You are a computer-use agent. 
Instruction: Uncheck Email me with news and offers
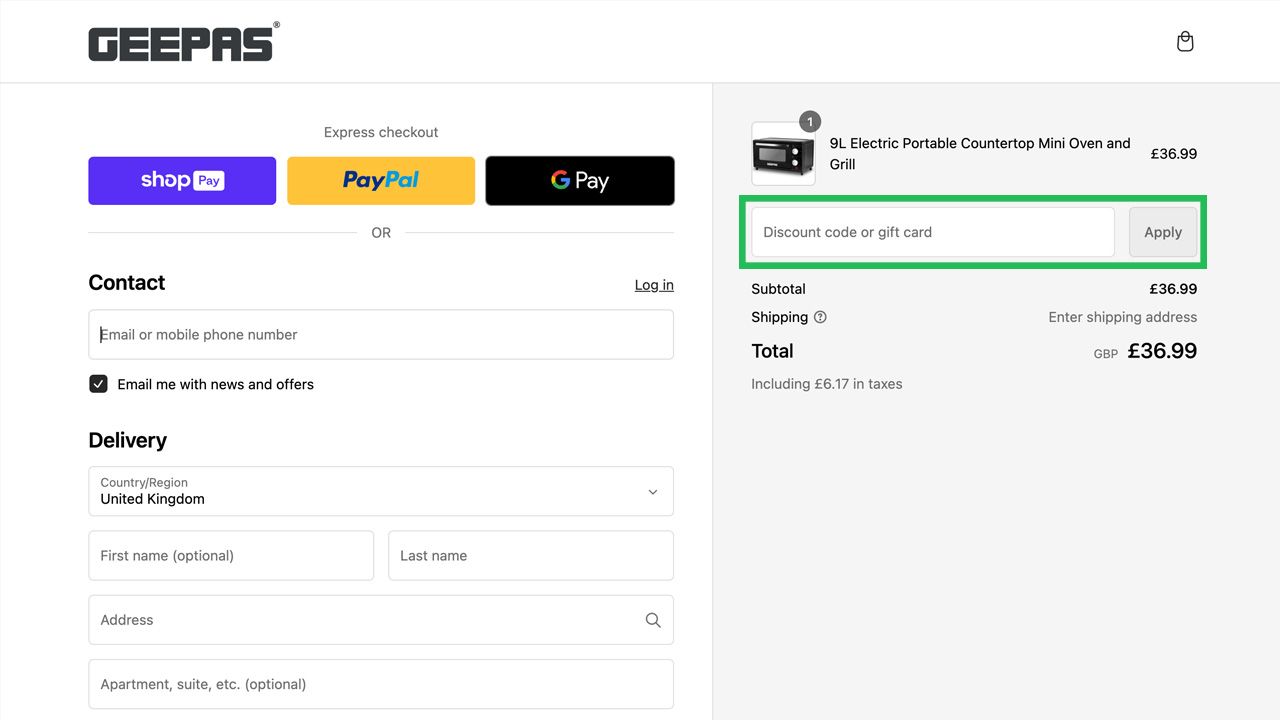click(x=98, y=384)
